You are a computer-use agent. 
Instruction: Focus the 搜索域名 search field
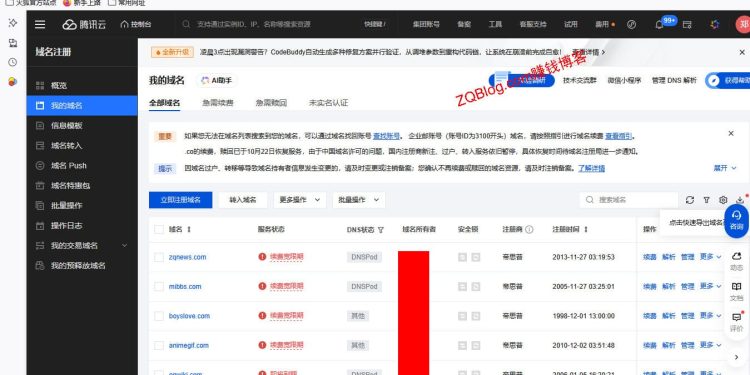click(629, 200)
